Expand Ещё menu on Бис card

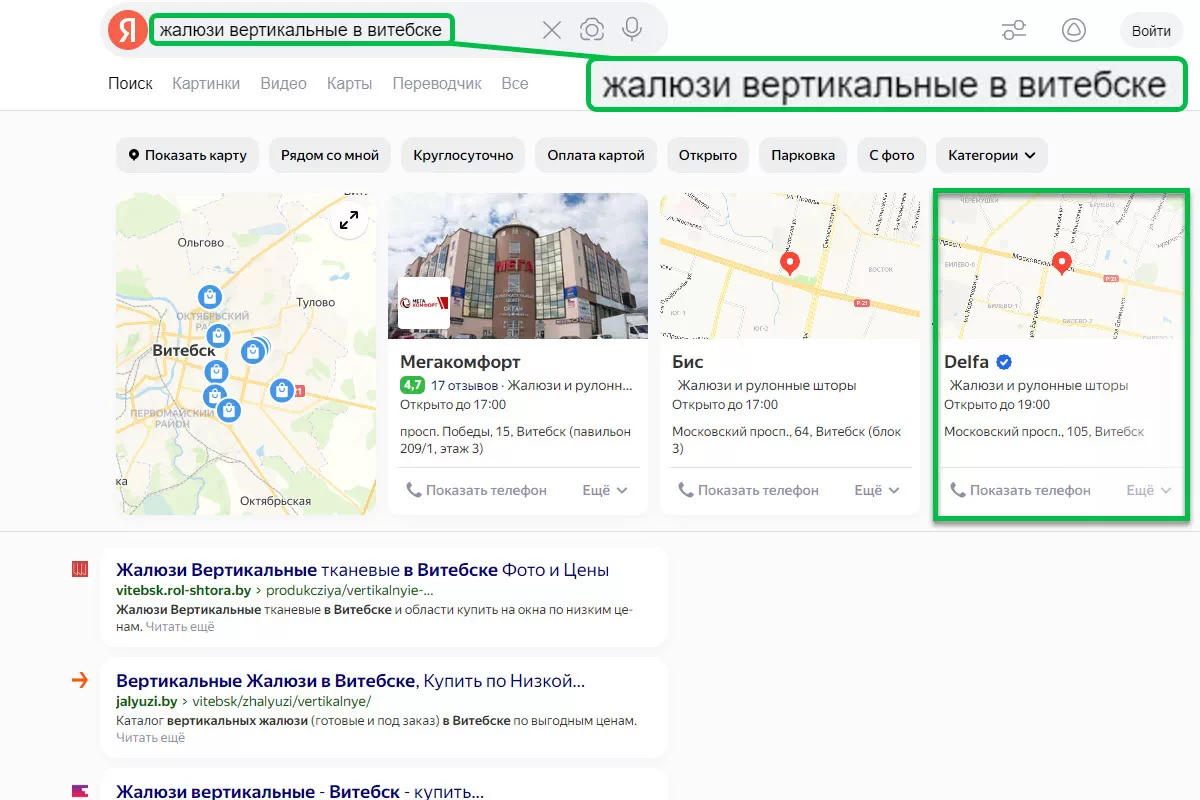pos(877,490)
